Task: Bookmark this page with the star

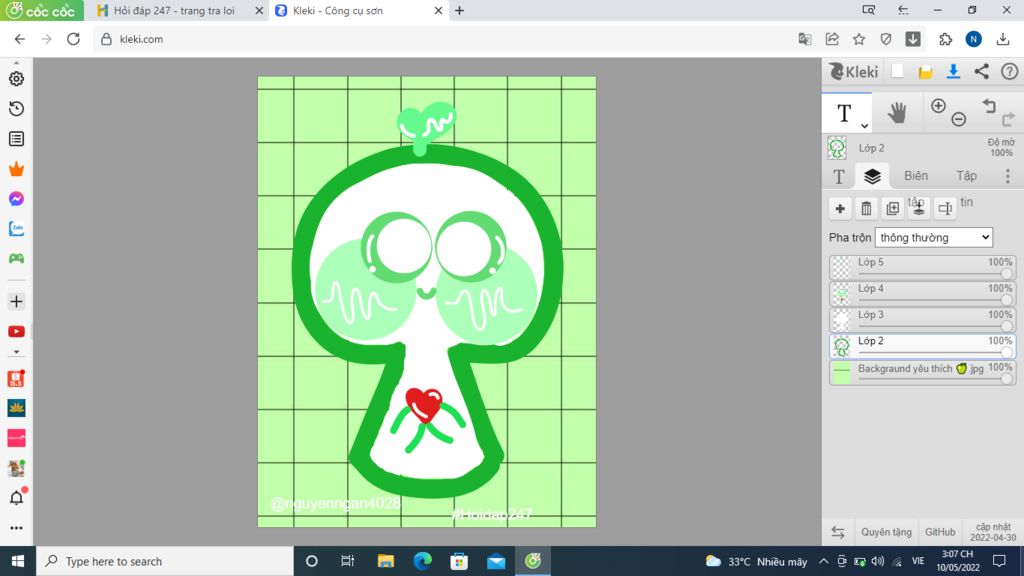Action: [859, 39]
